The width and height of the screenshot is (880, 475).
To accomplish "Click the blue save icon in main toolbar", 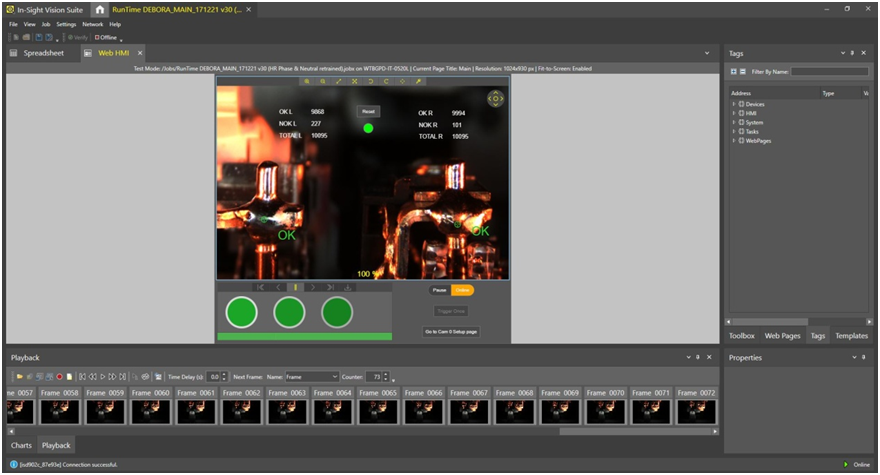I will tap(39, 38).
